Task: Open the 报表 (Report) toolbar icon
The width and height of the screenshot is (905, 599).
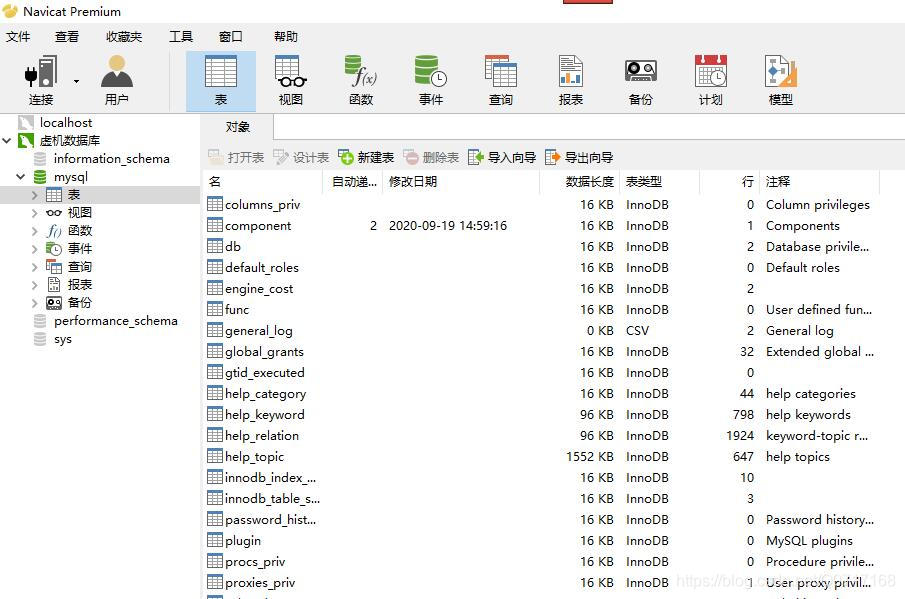Action: pos(571,80)
